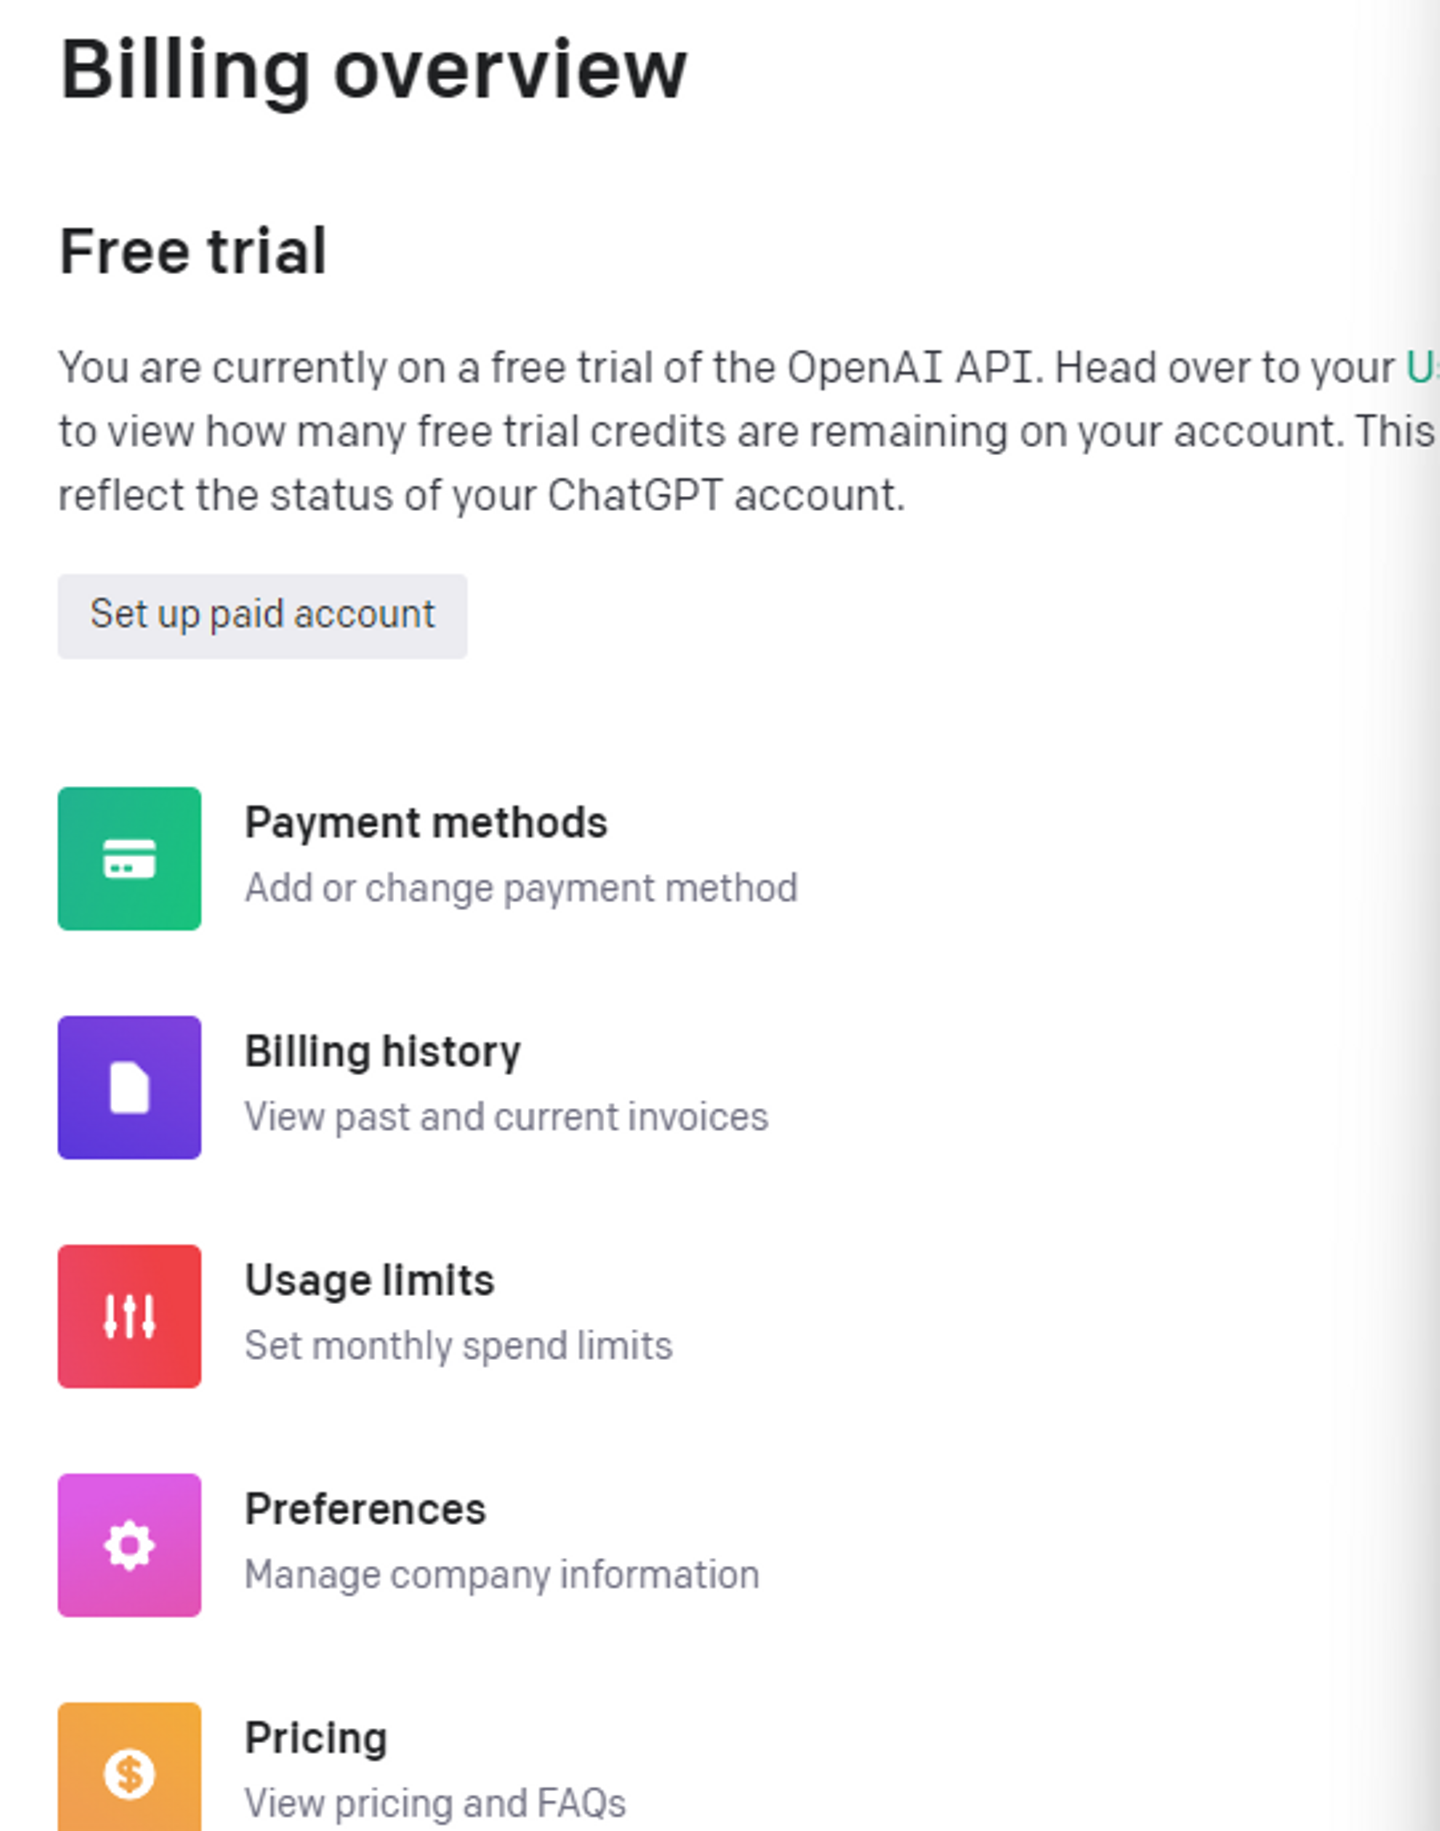Click the green Usage link in paragraph
The width and height of the screenshot is (1440, 1831).
[1422, 368]
